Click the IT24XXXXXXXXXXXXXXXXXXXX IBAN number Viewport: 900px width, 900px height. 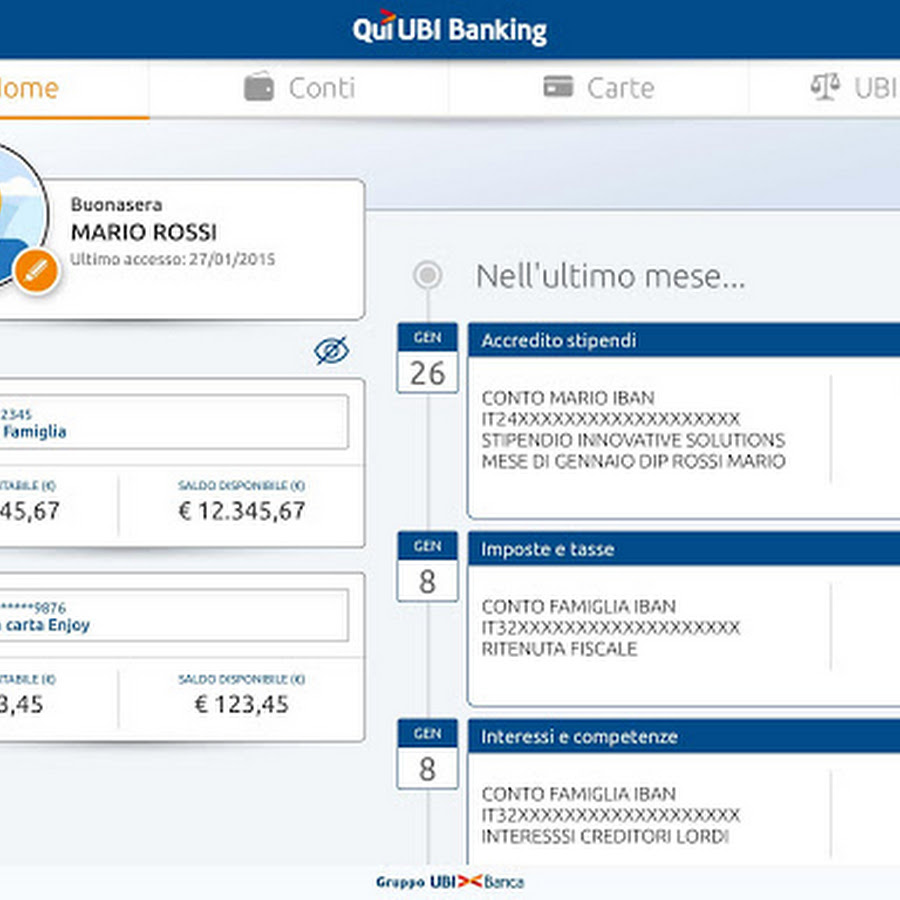[x=611, y=419]
